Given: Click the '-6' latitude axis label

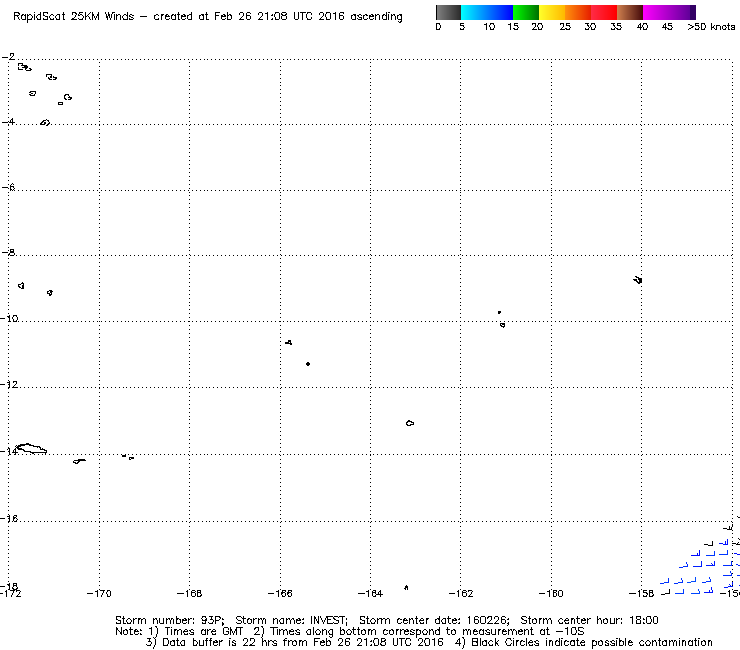Looking at the screenshot, I should [x=8, y=187].
